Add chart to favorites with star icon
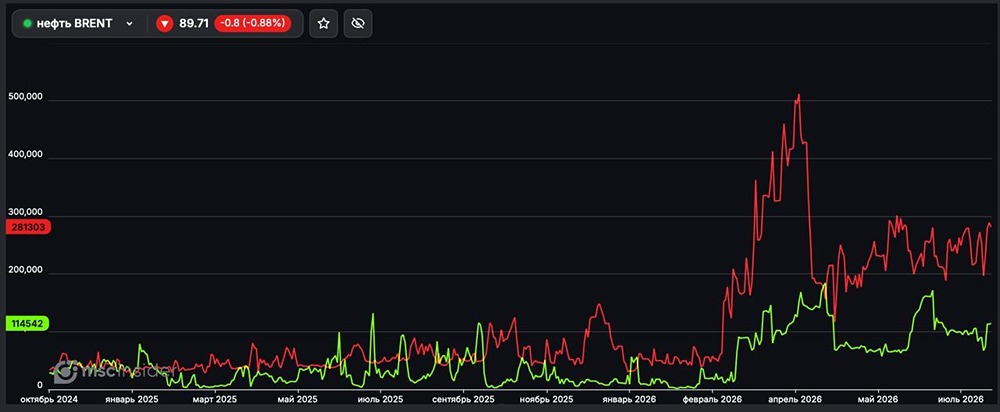The width and height of the screenshot is (1000, 412). point(323,24)
